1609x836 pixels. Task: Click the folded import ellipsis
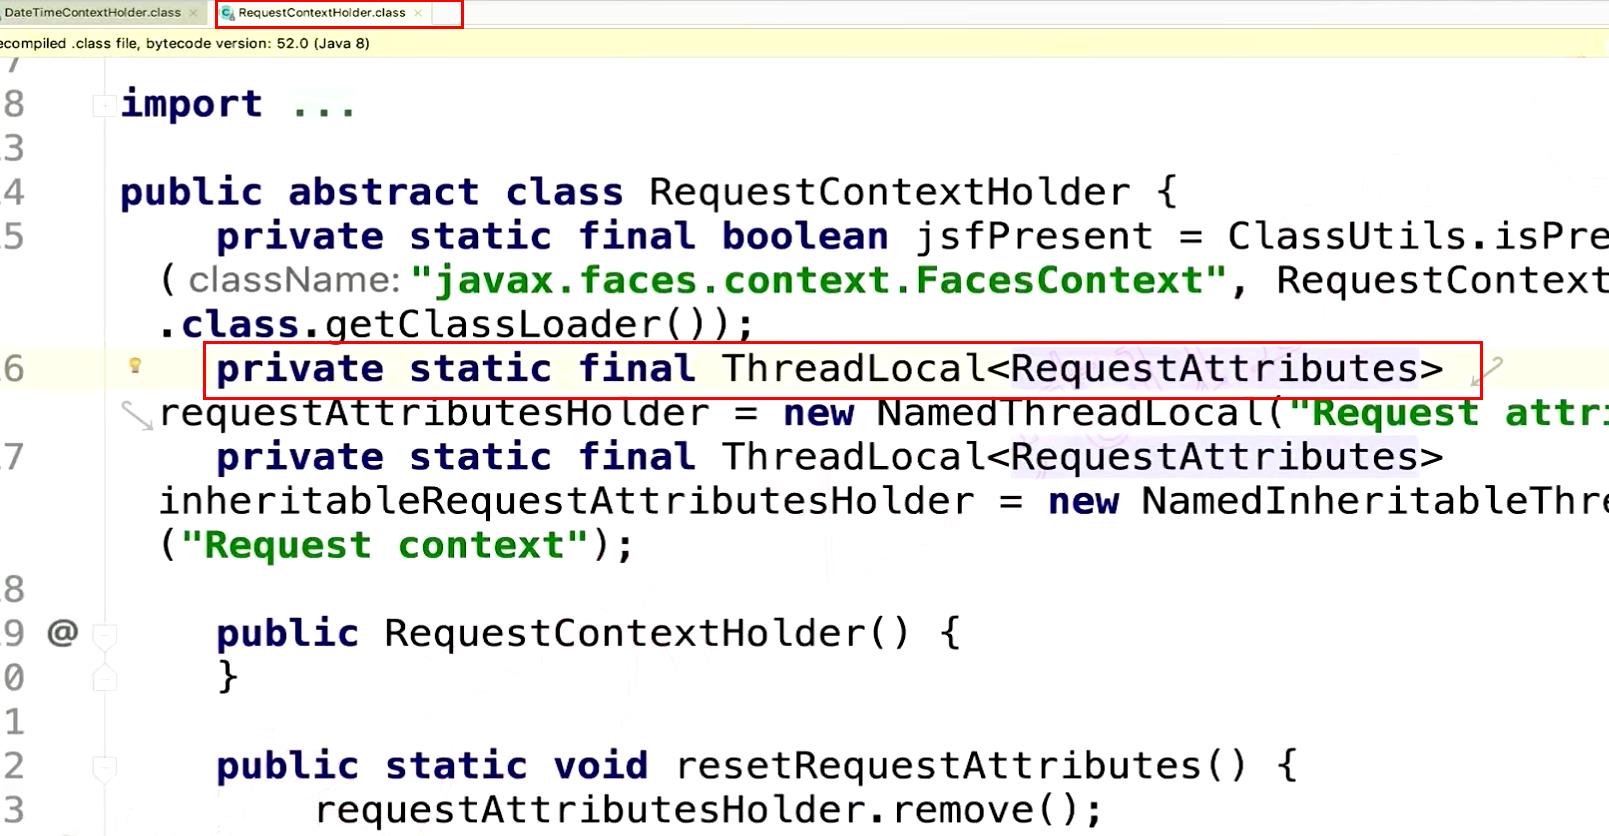coord(324,105)
